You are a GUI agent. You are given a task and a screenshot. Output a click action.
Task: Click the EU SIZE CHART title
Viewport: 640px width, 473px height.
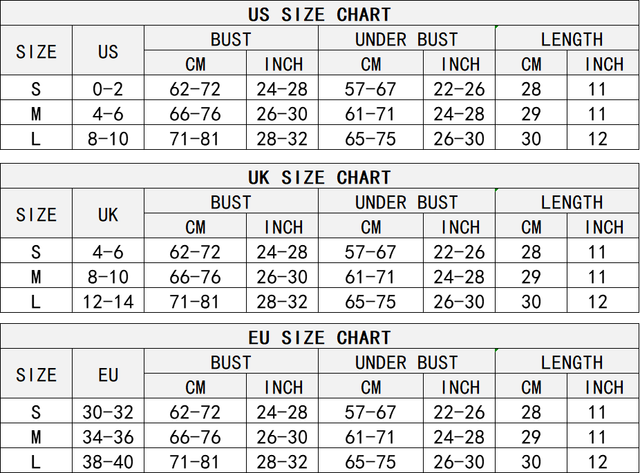[x=319, y=339]
